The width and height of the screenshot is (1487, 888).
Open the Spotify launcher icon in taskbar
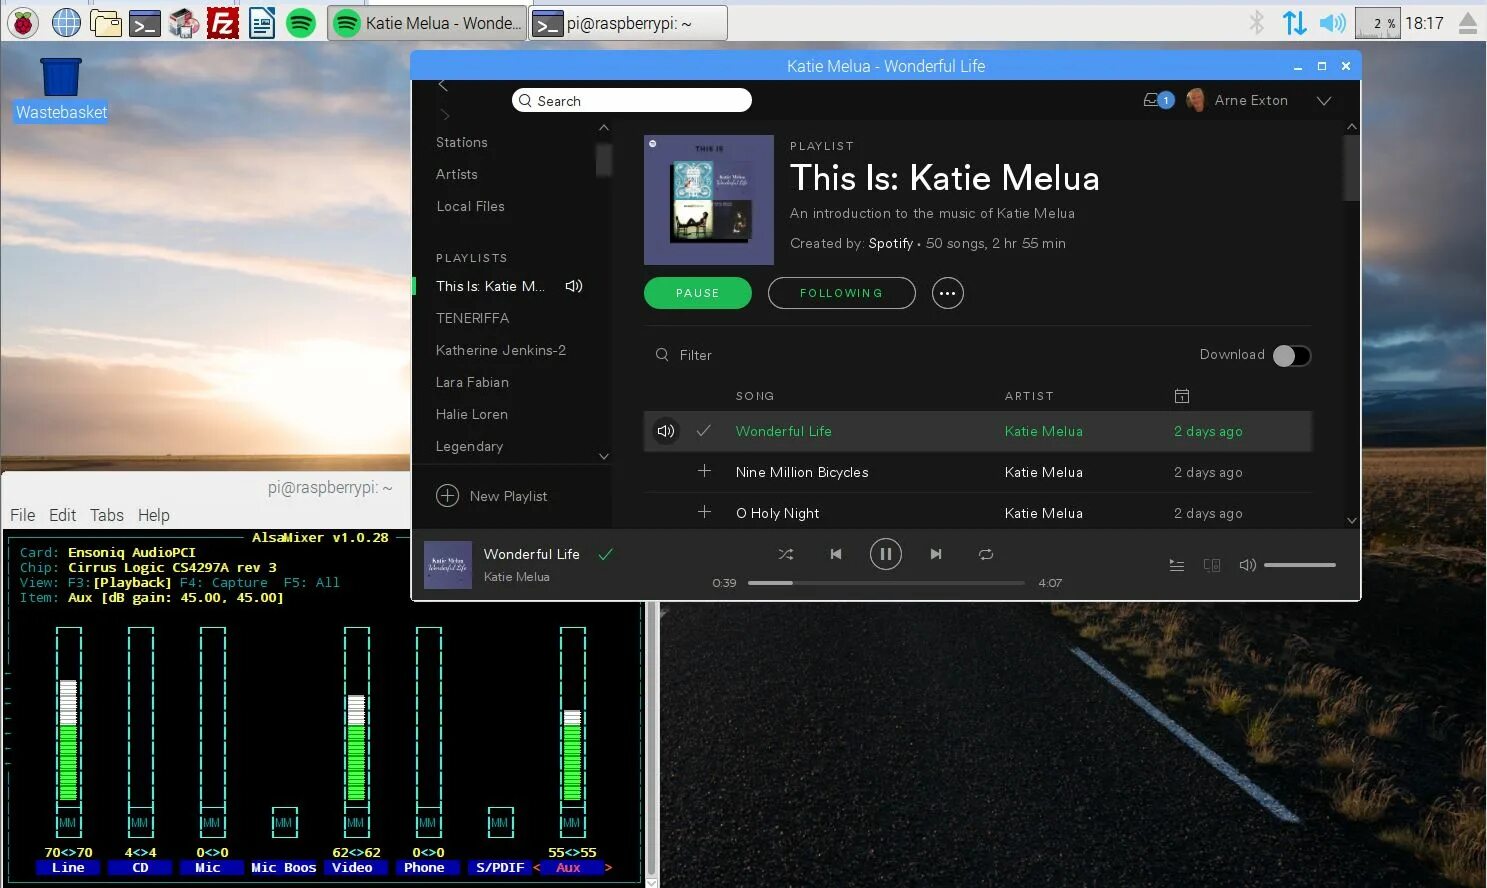click(301, 22)
